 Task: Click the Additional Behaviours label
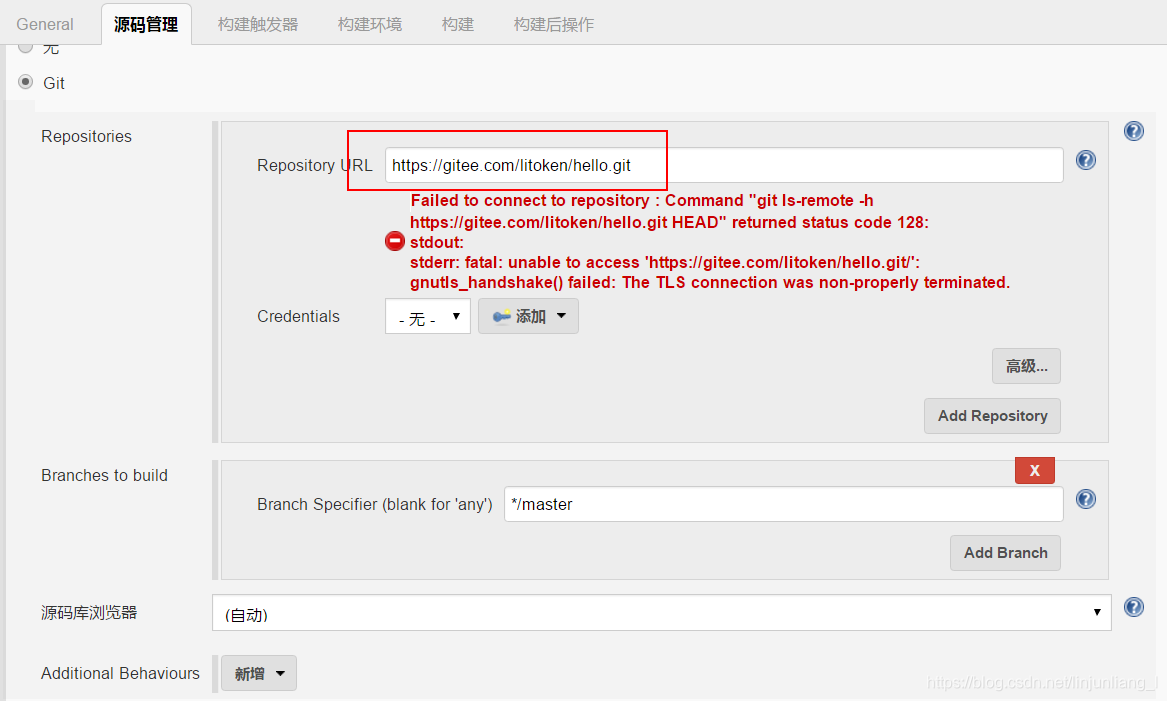click(121, 673)
